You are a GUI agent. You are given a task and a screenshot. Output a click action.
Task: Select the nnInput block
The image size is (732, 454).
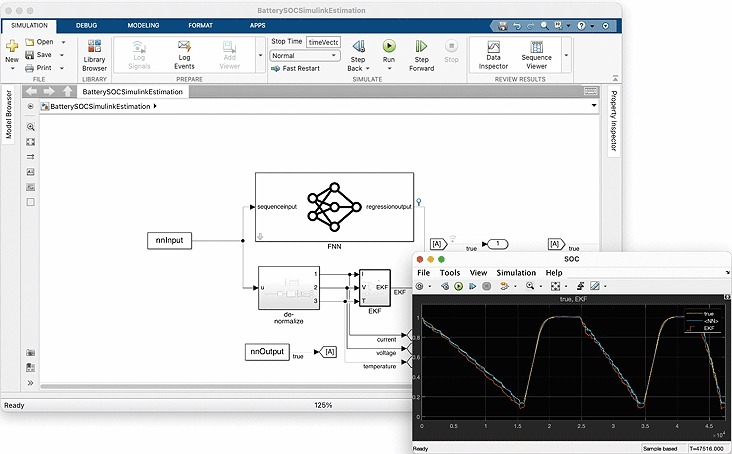tap(169, 240)
